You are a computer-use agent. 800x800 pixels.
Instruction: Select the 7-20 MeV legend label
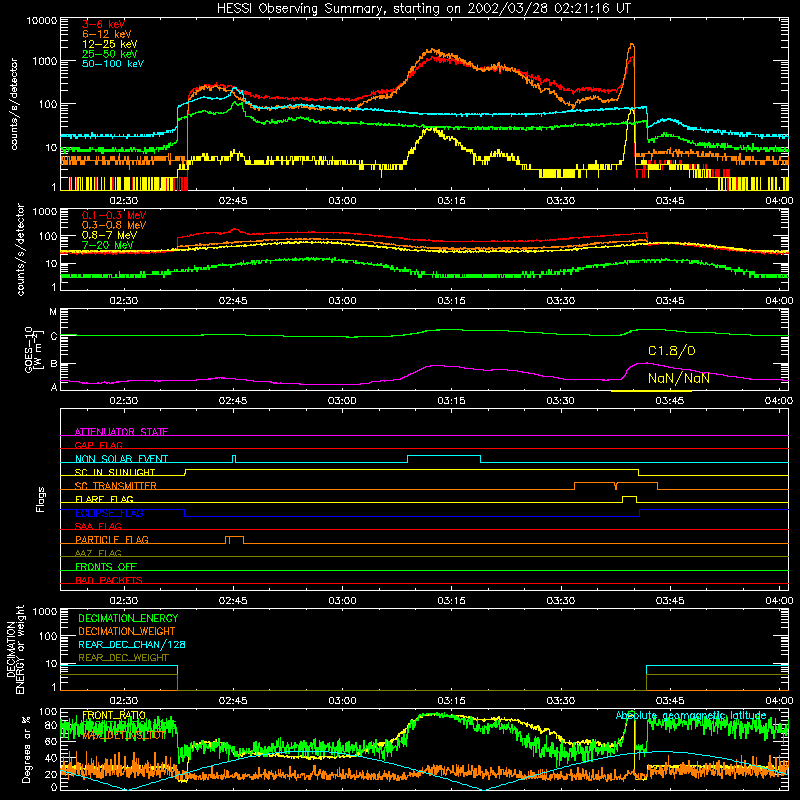[108, 245]
